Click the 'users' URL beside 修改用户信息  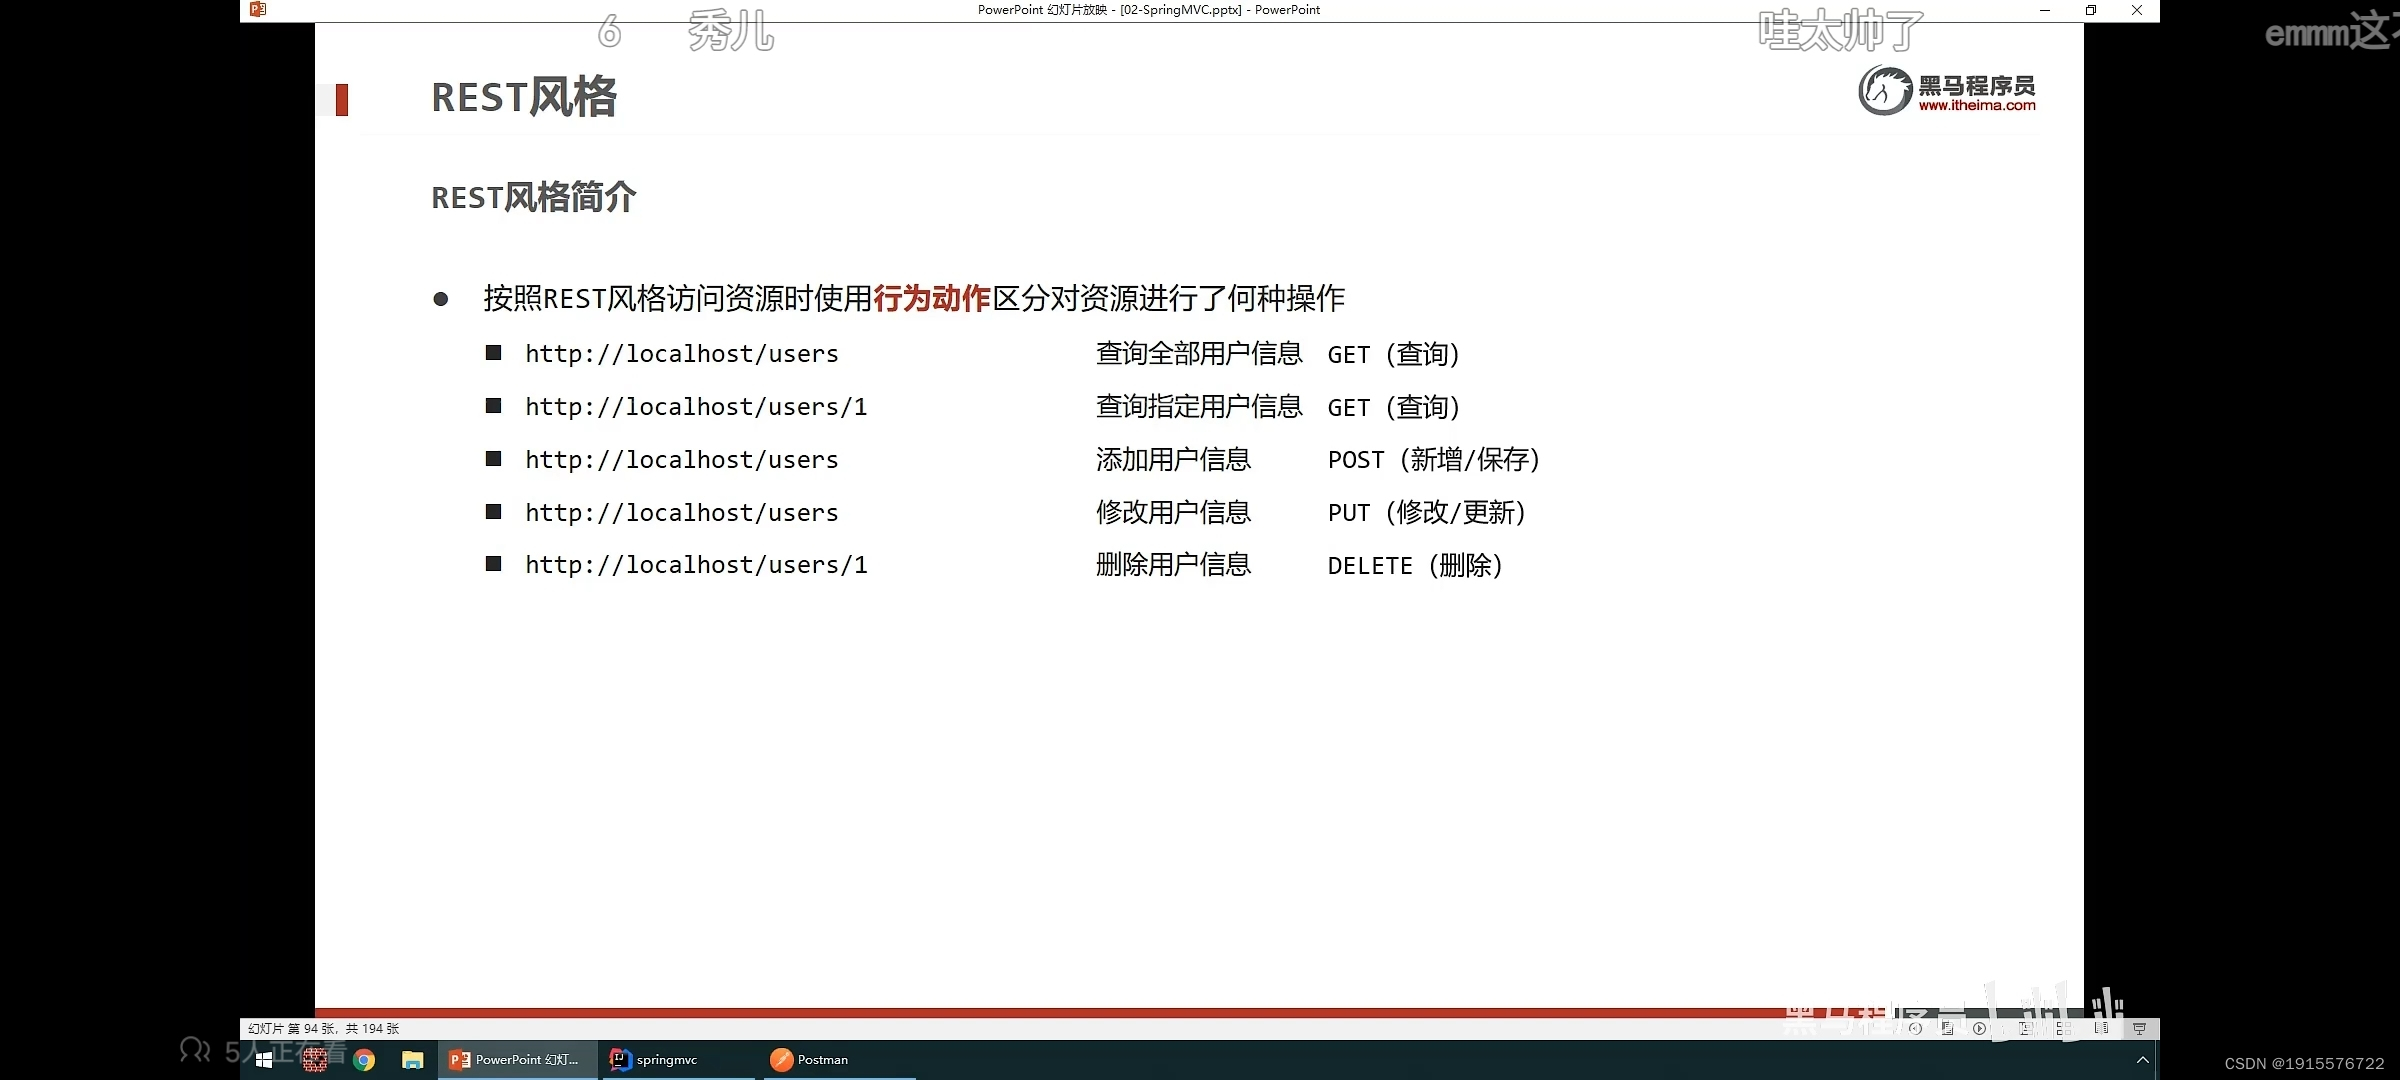tap(682, 513)
